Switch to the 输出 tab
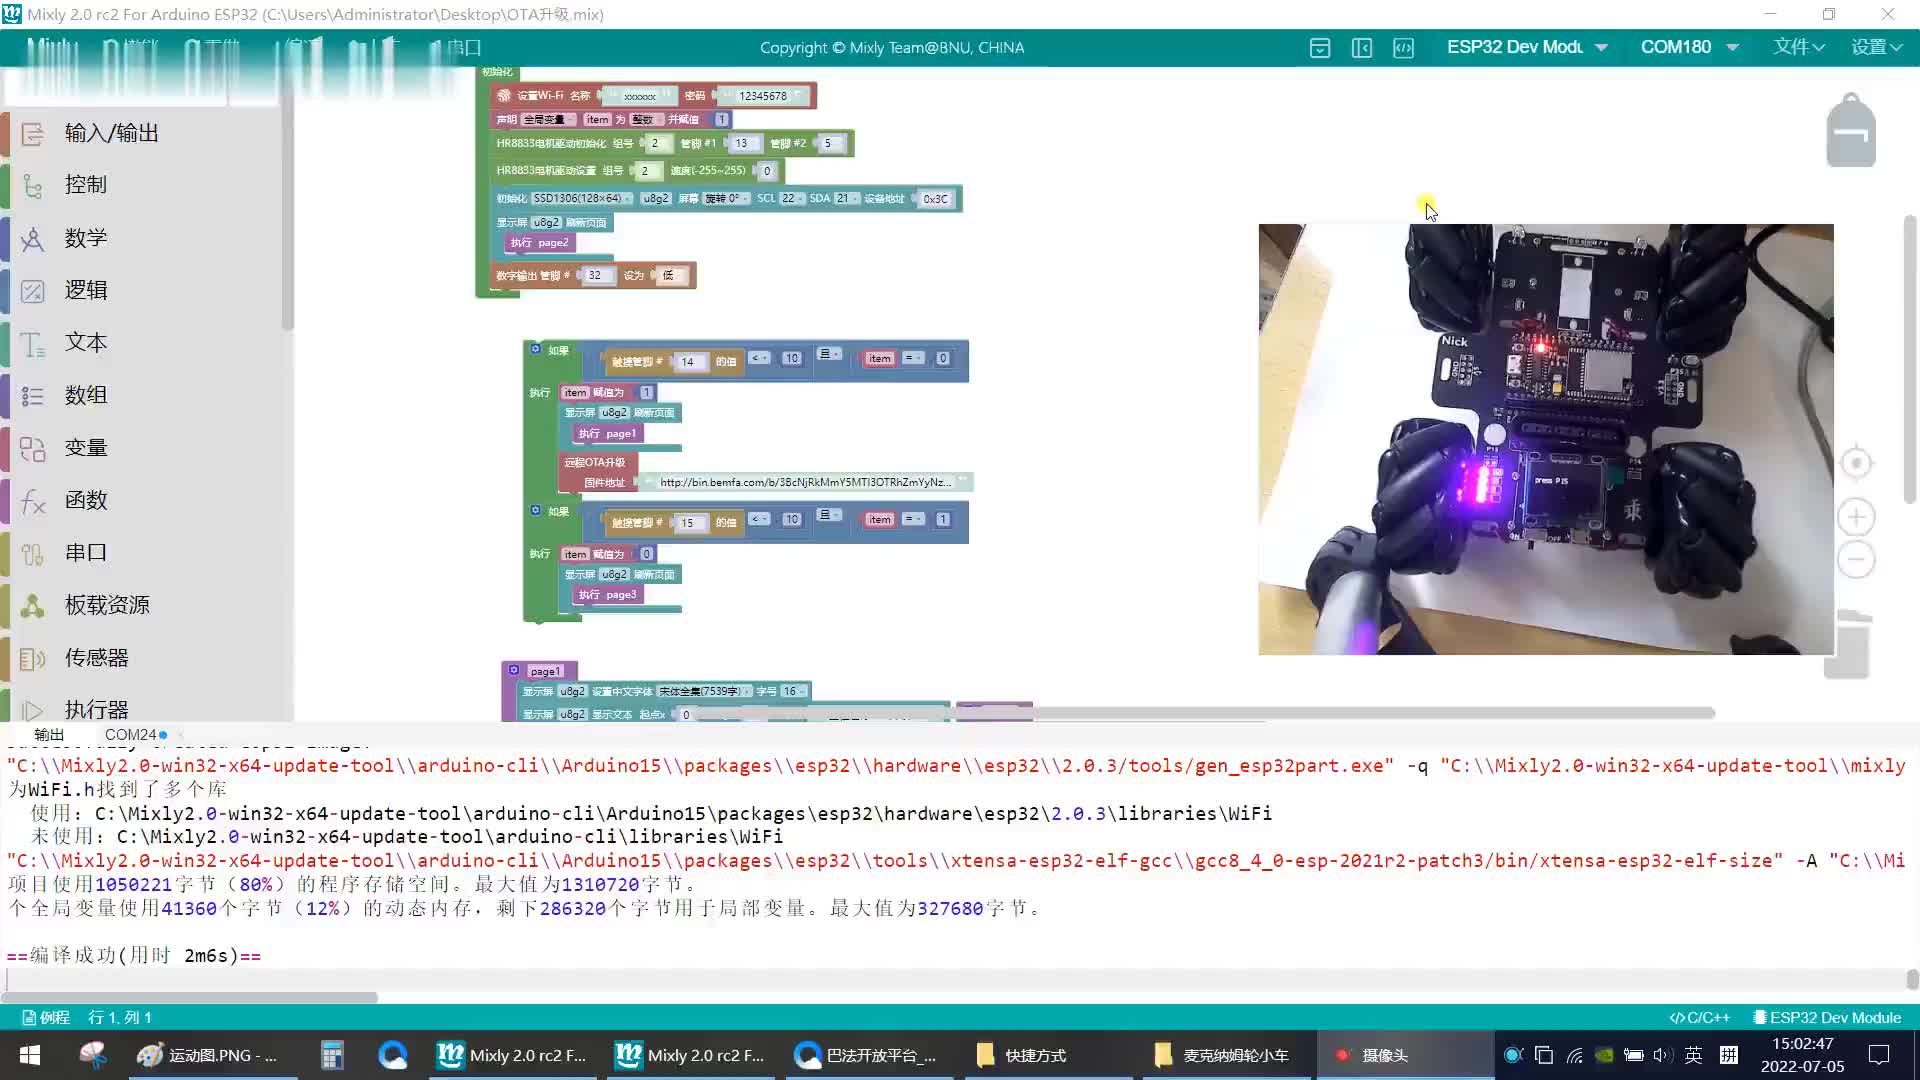The width and height of the screenshot is (1920, 1080). (x=49, y=735)
